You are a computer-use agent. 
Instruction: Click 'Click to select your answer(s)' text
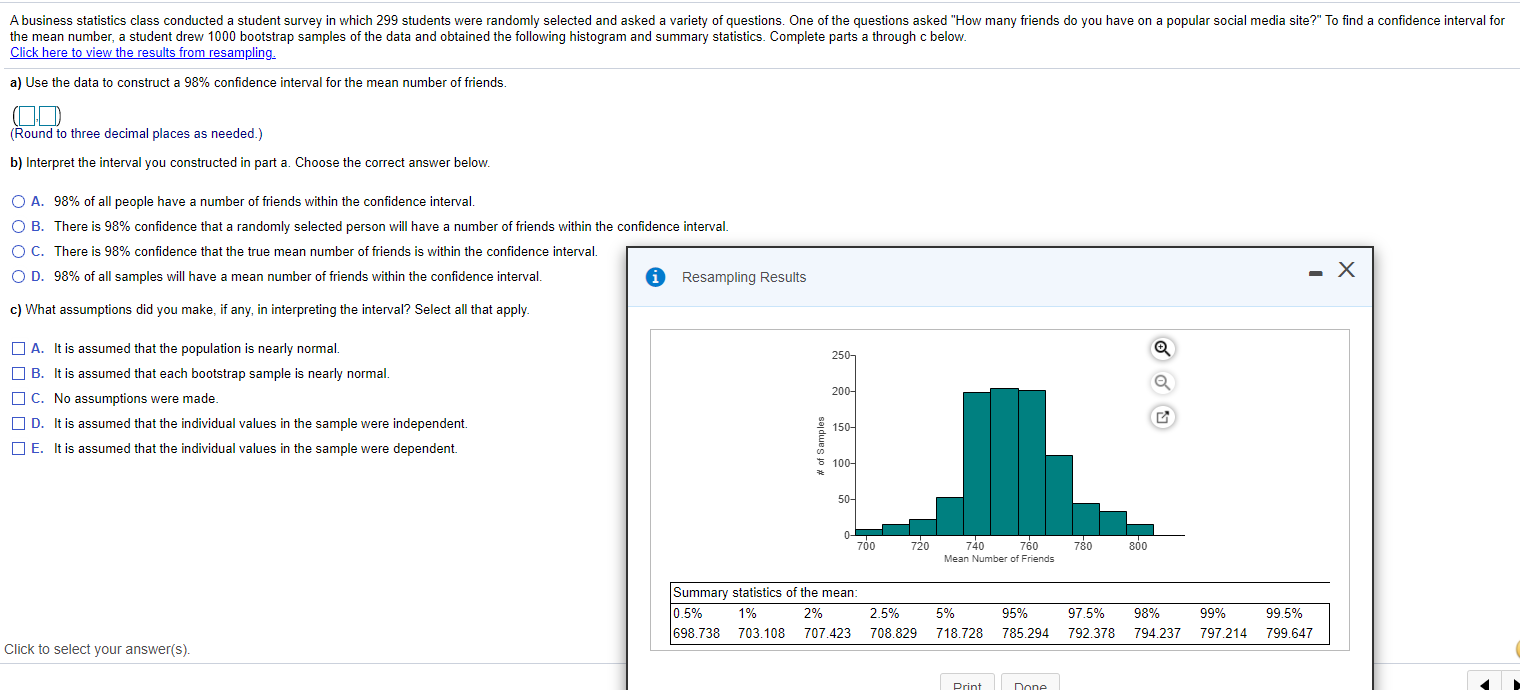(x=97, y=650)
